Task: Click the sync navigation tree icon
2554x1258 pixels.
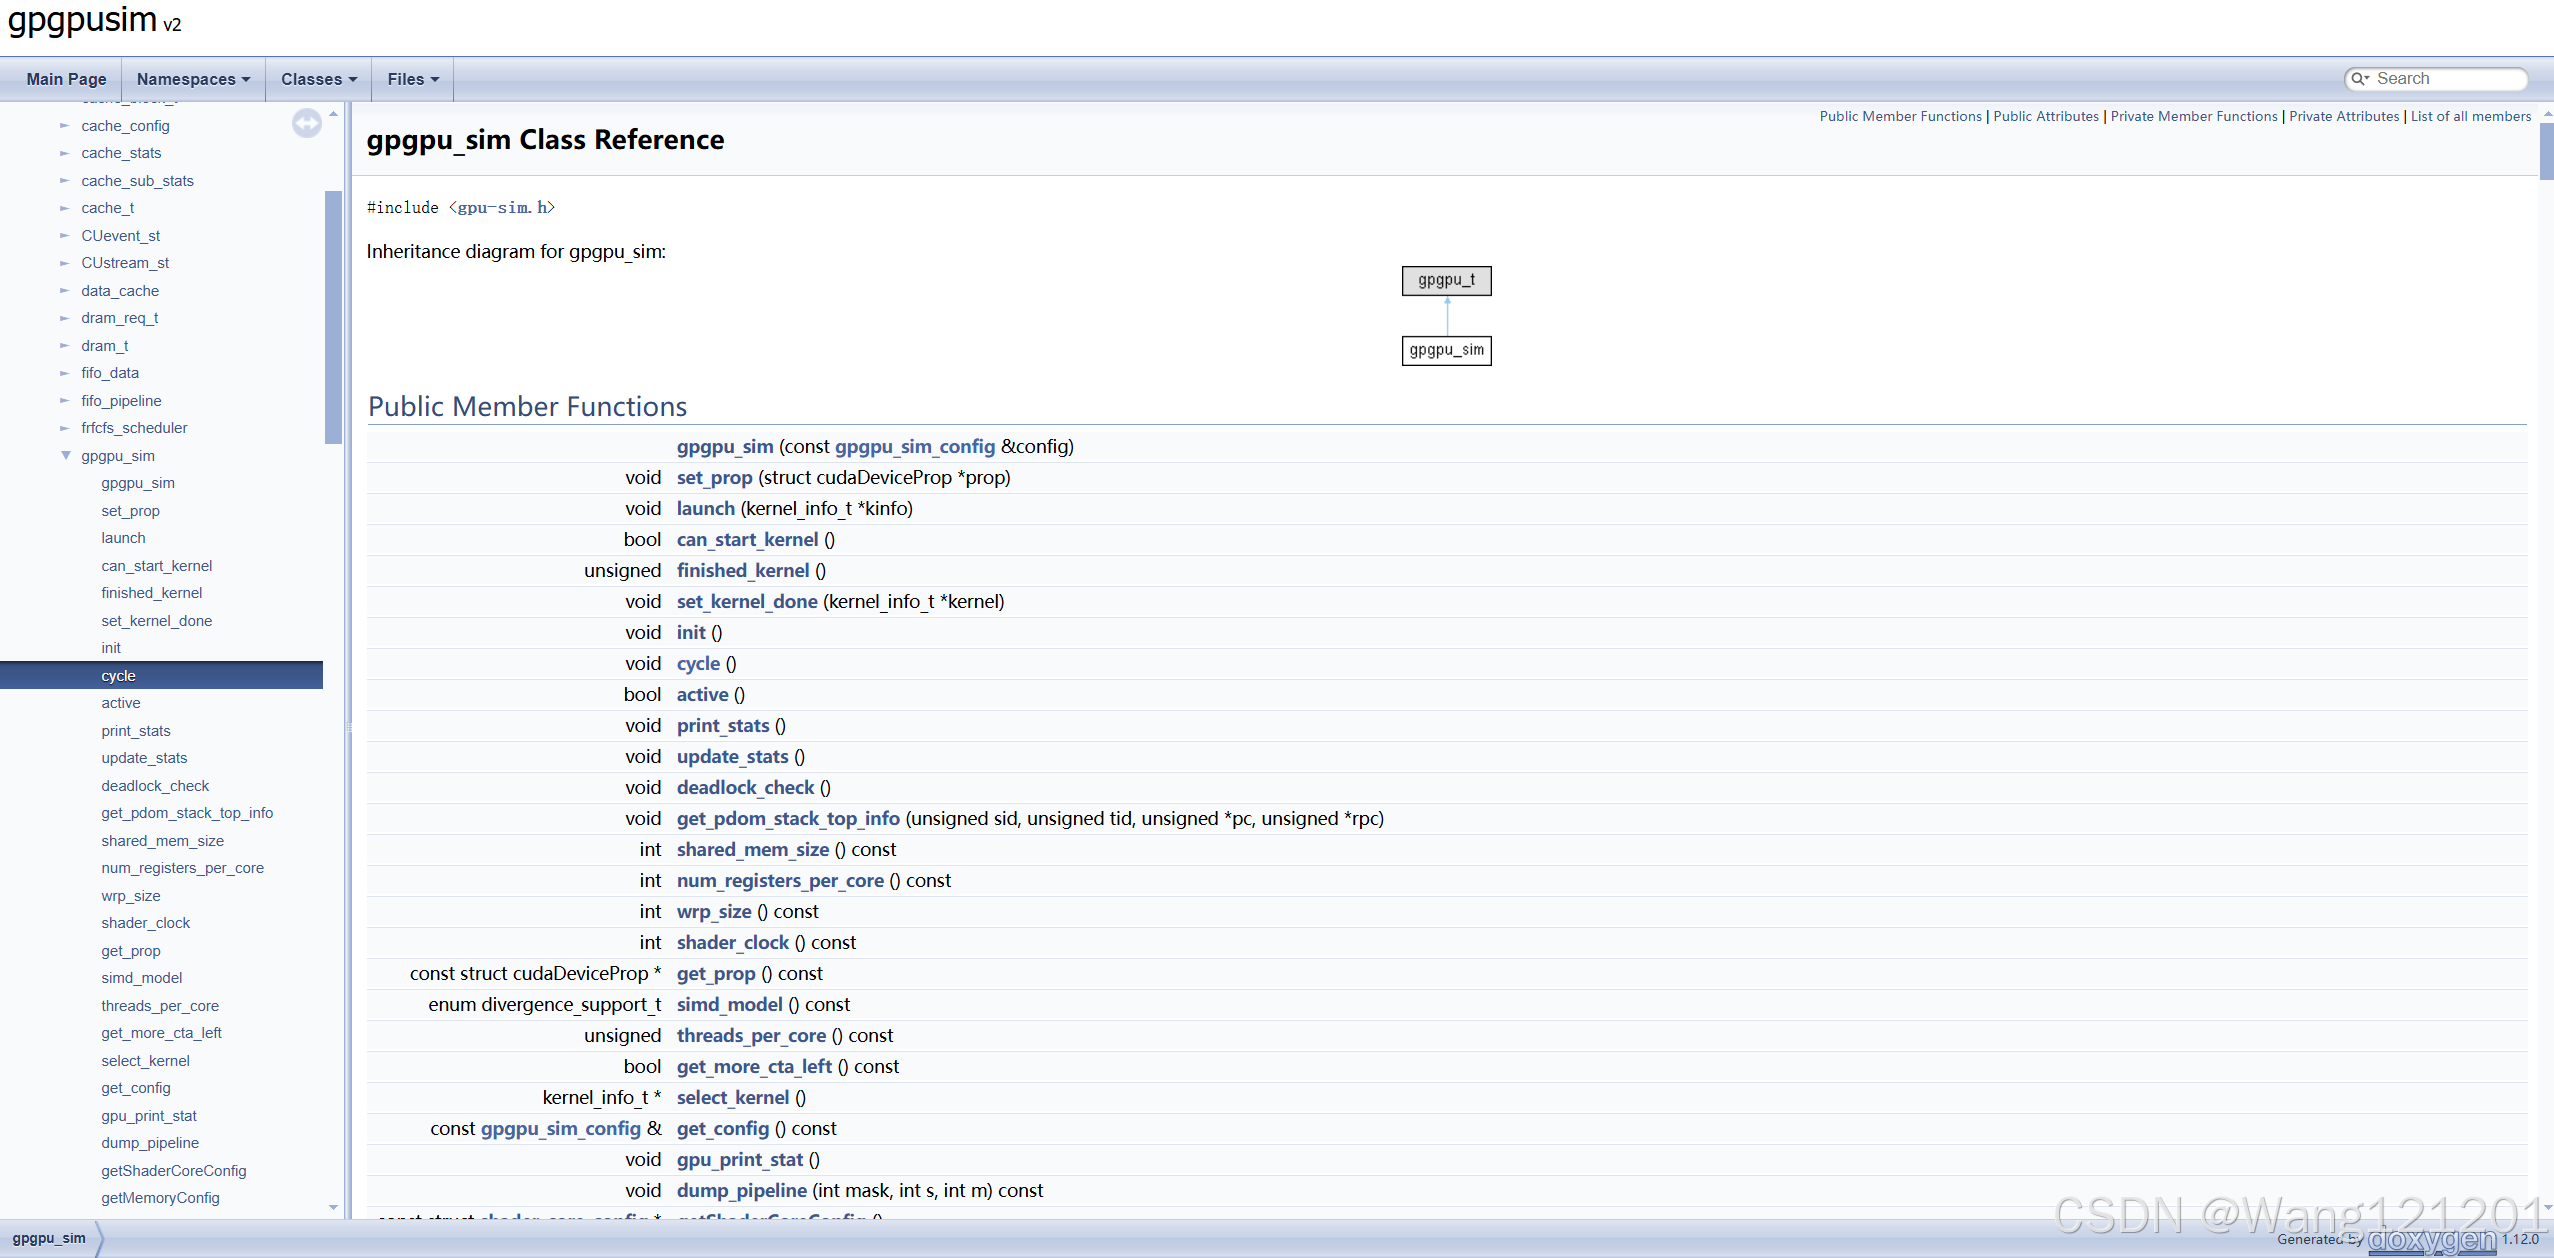Action: click(x=306, y=123)
